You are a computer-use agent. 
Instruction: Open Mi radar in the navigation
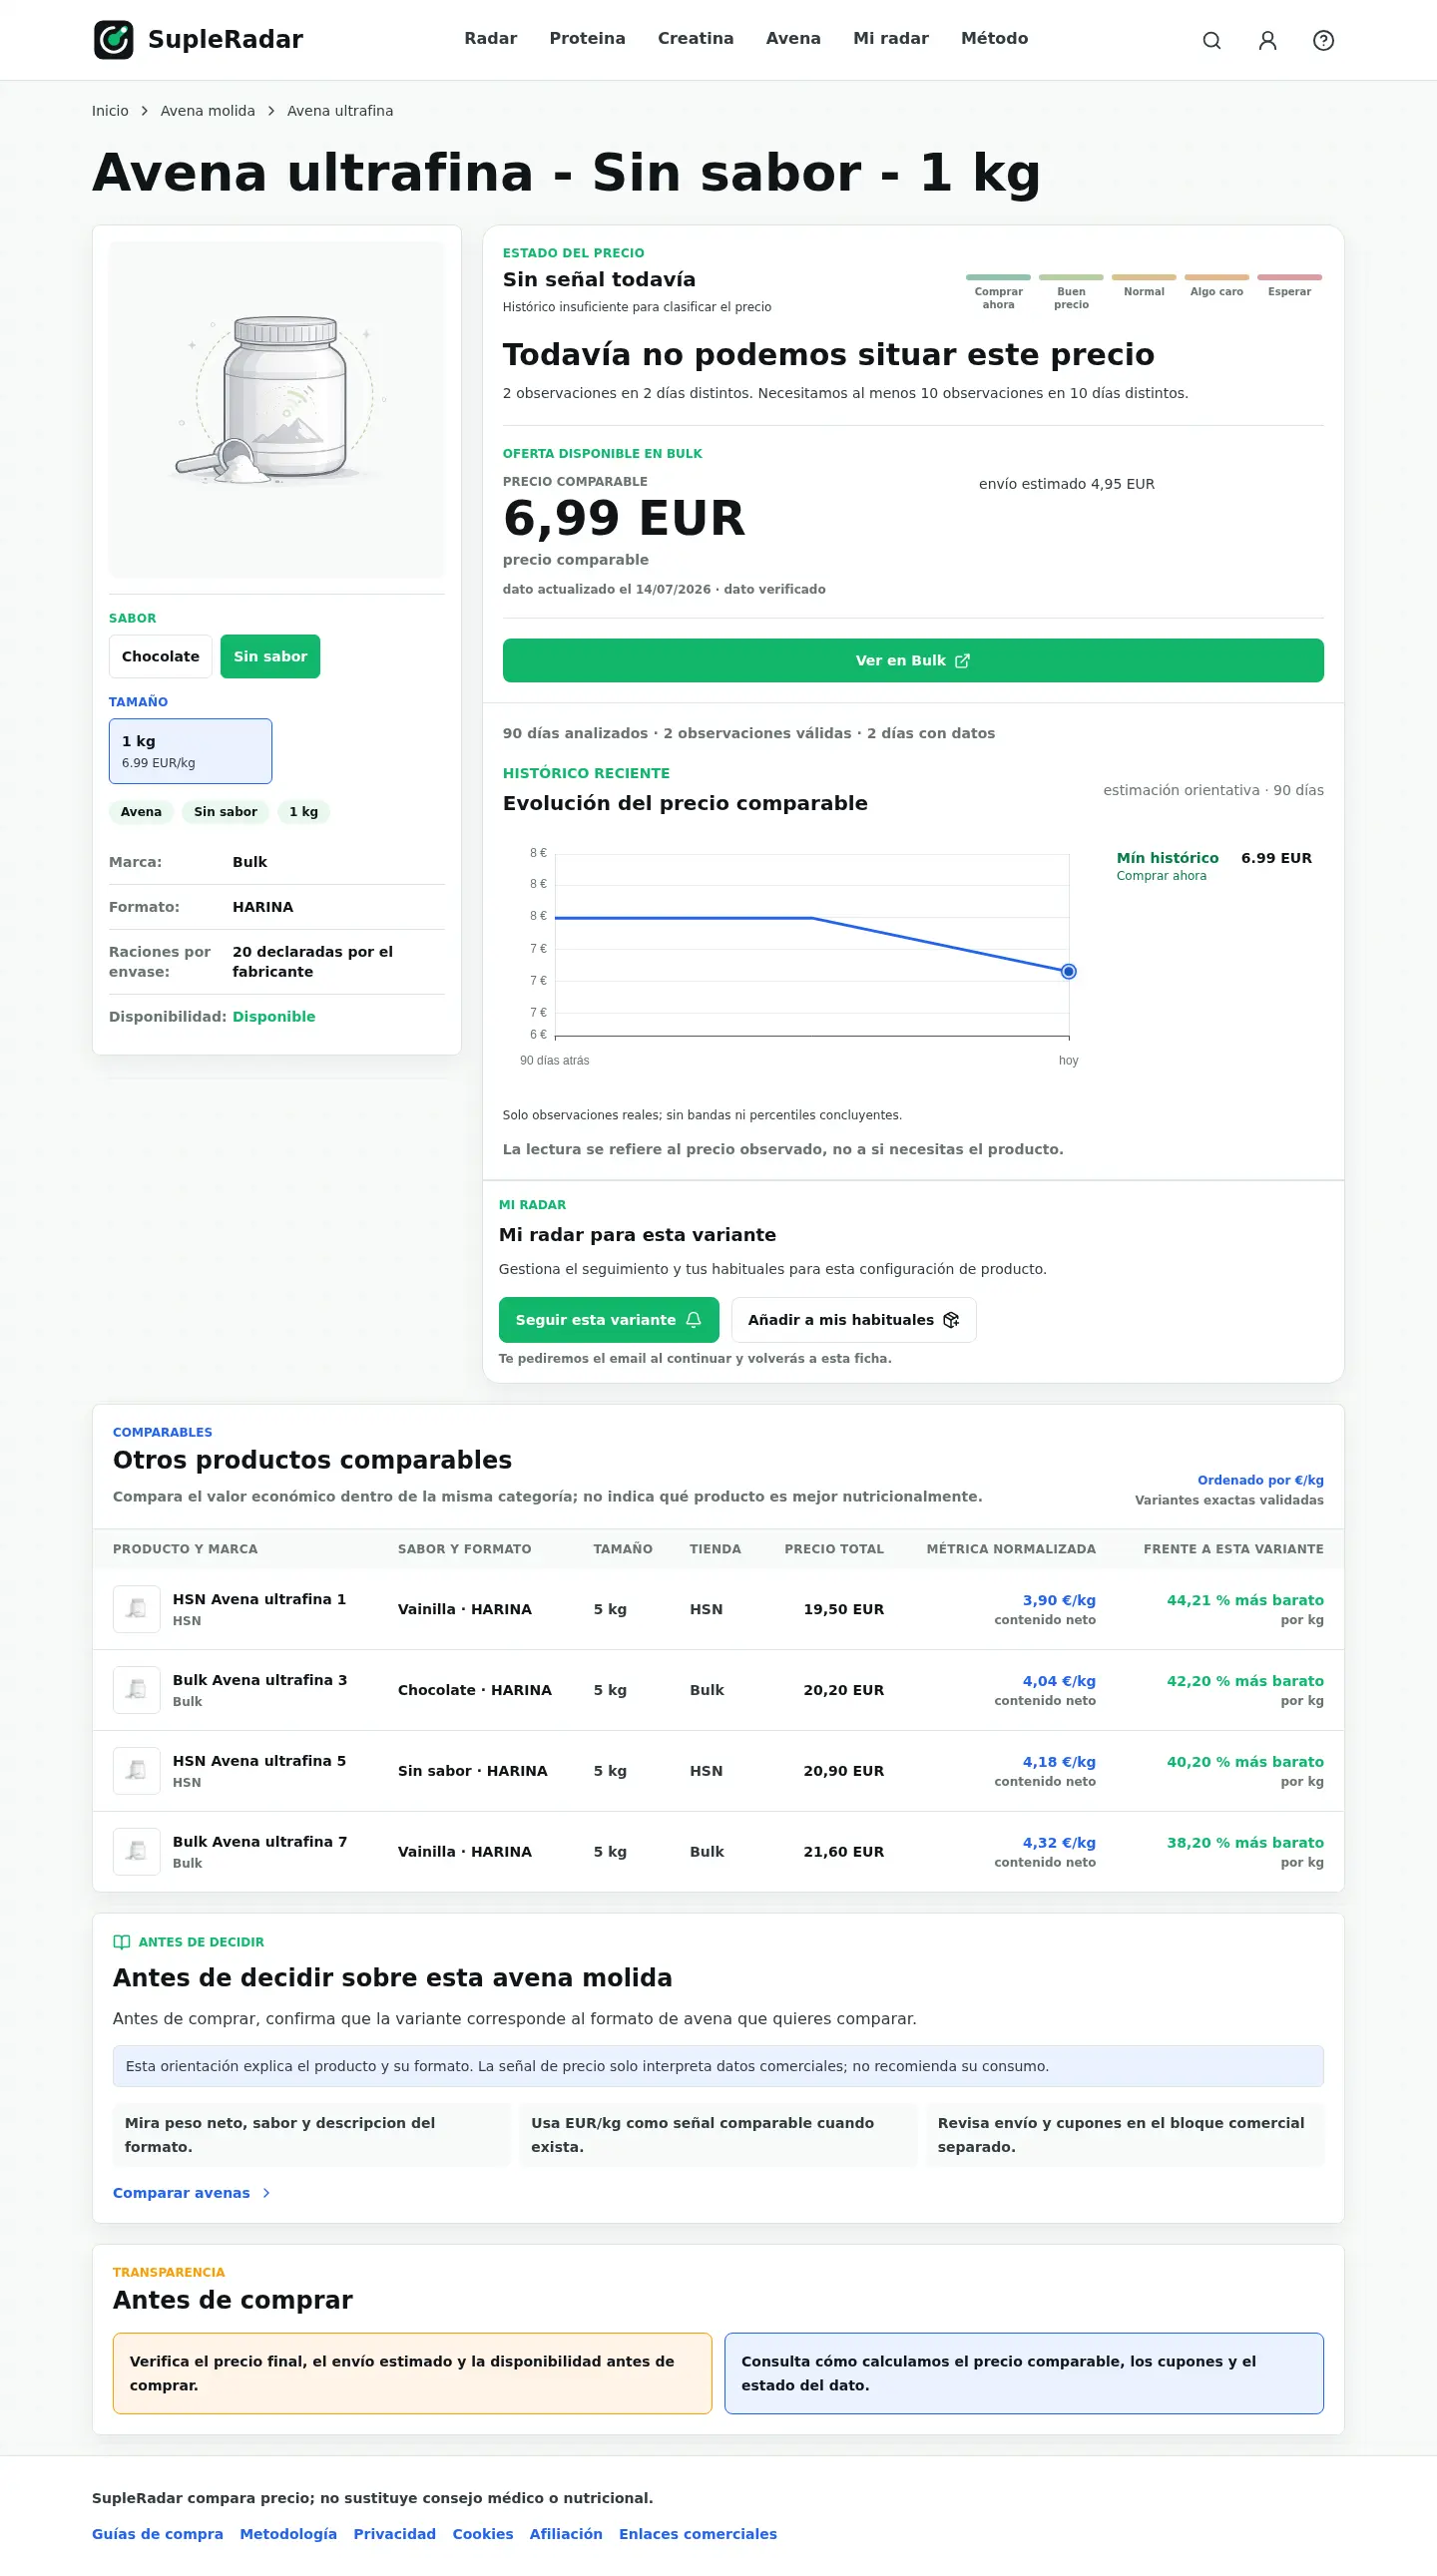click(x=890, y=39)
